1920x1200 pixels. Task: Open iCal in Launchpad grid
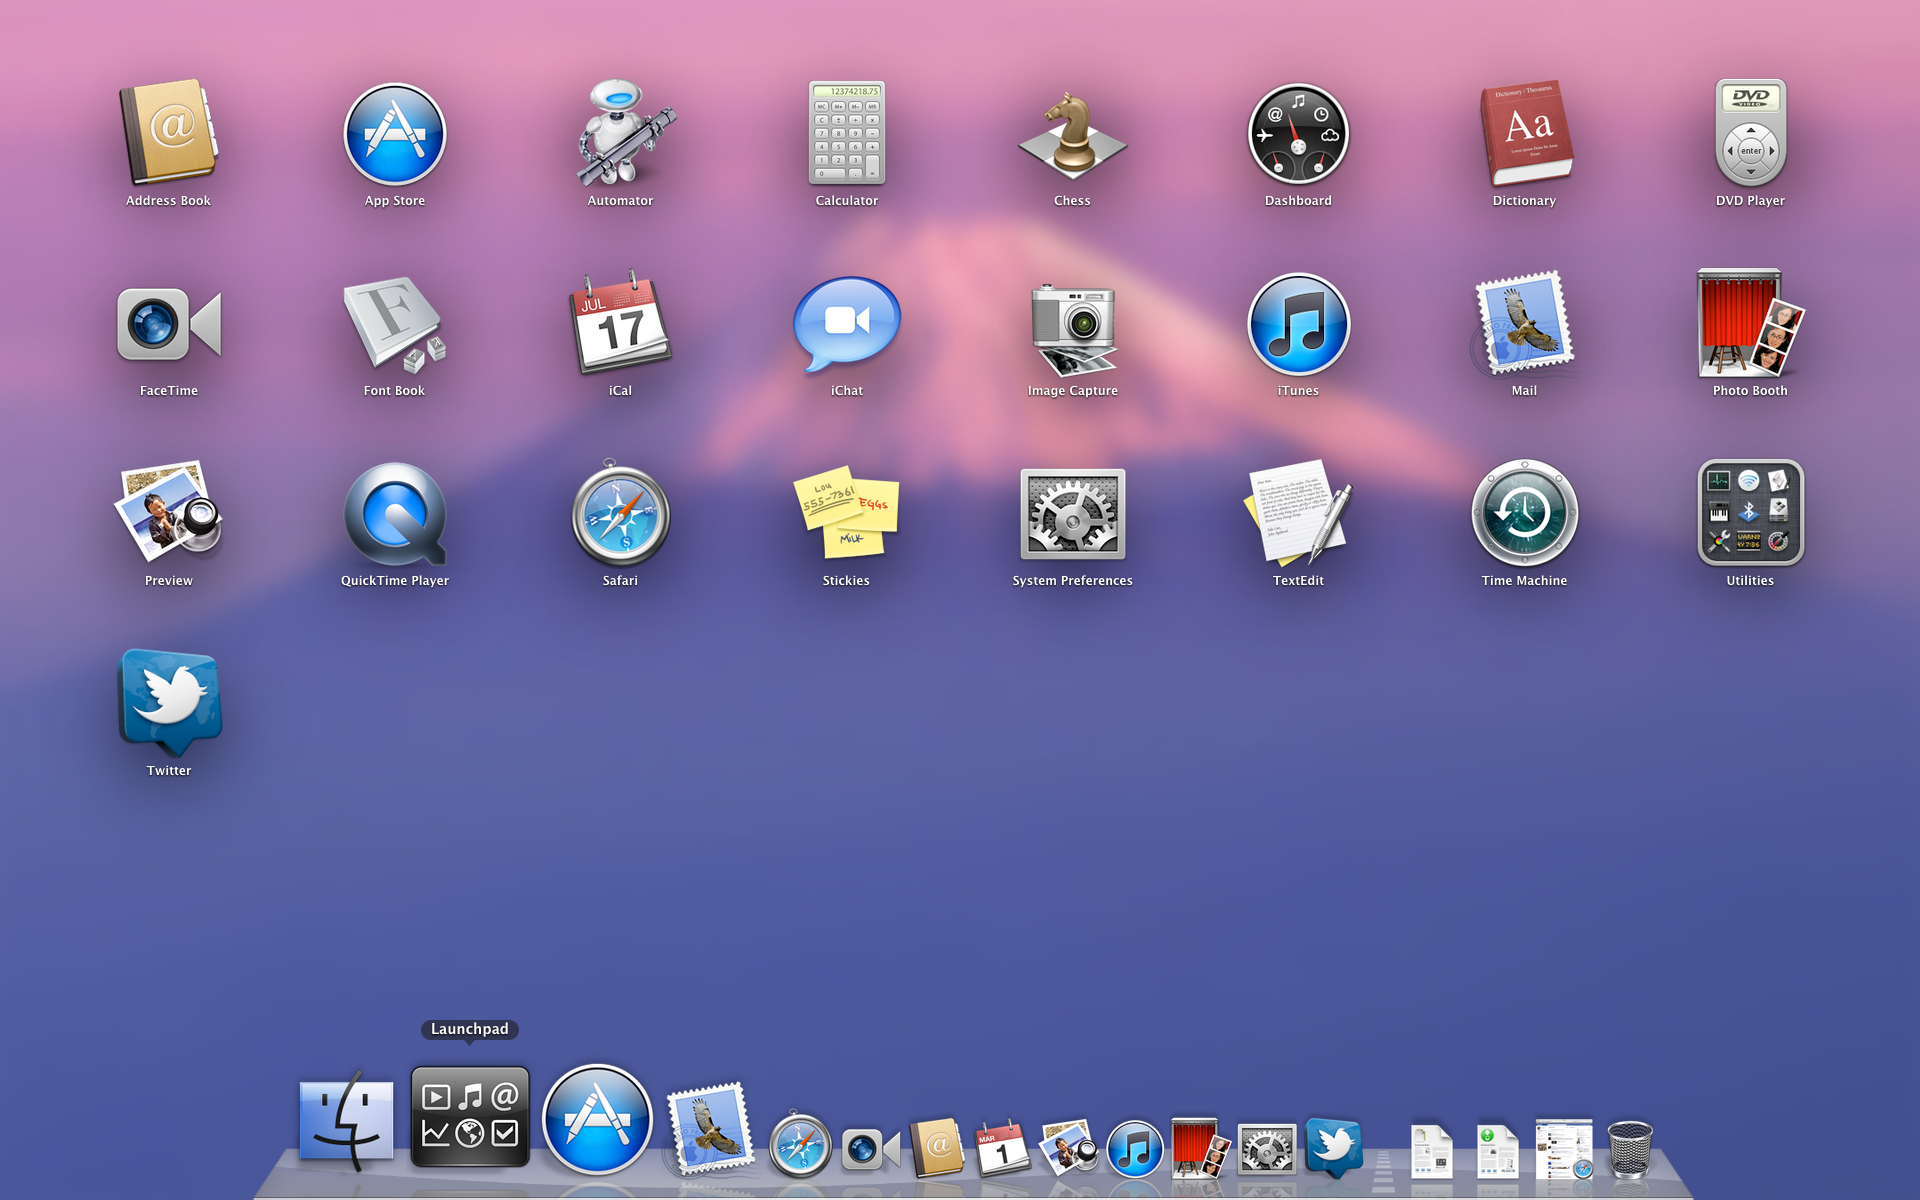[x=621, y=323]
